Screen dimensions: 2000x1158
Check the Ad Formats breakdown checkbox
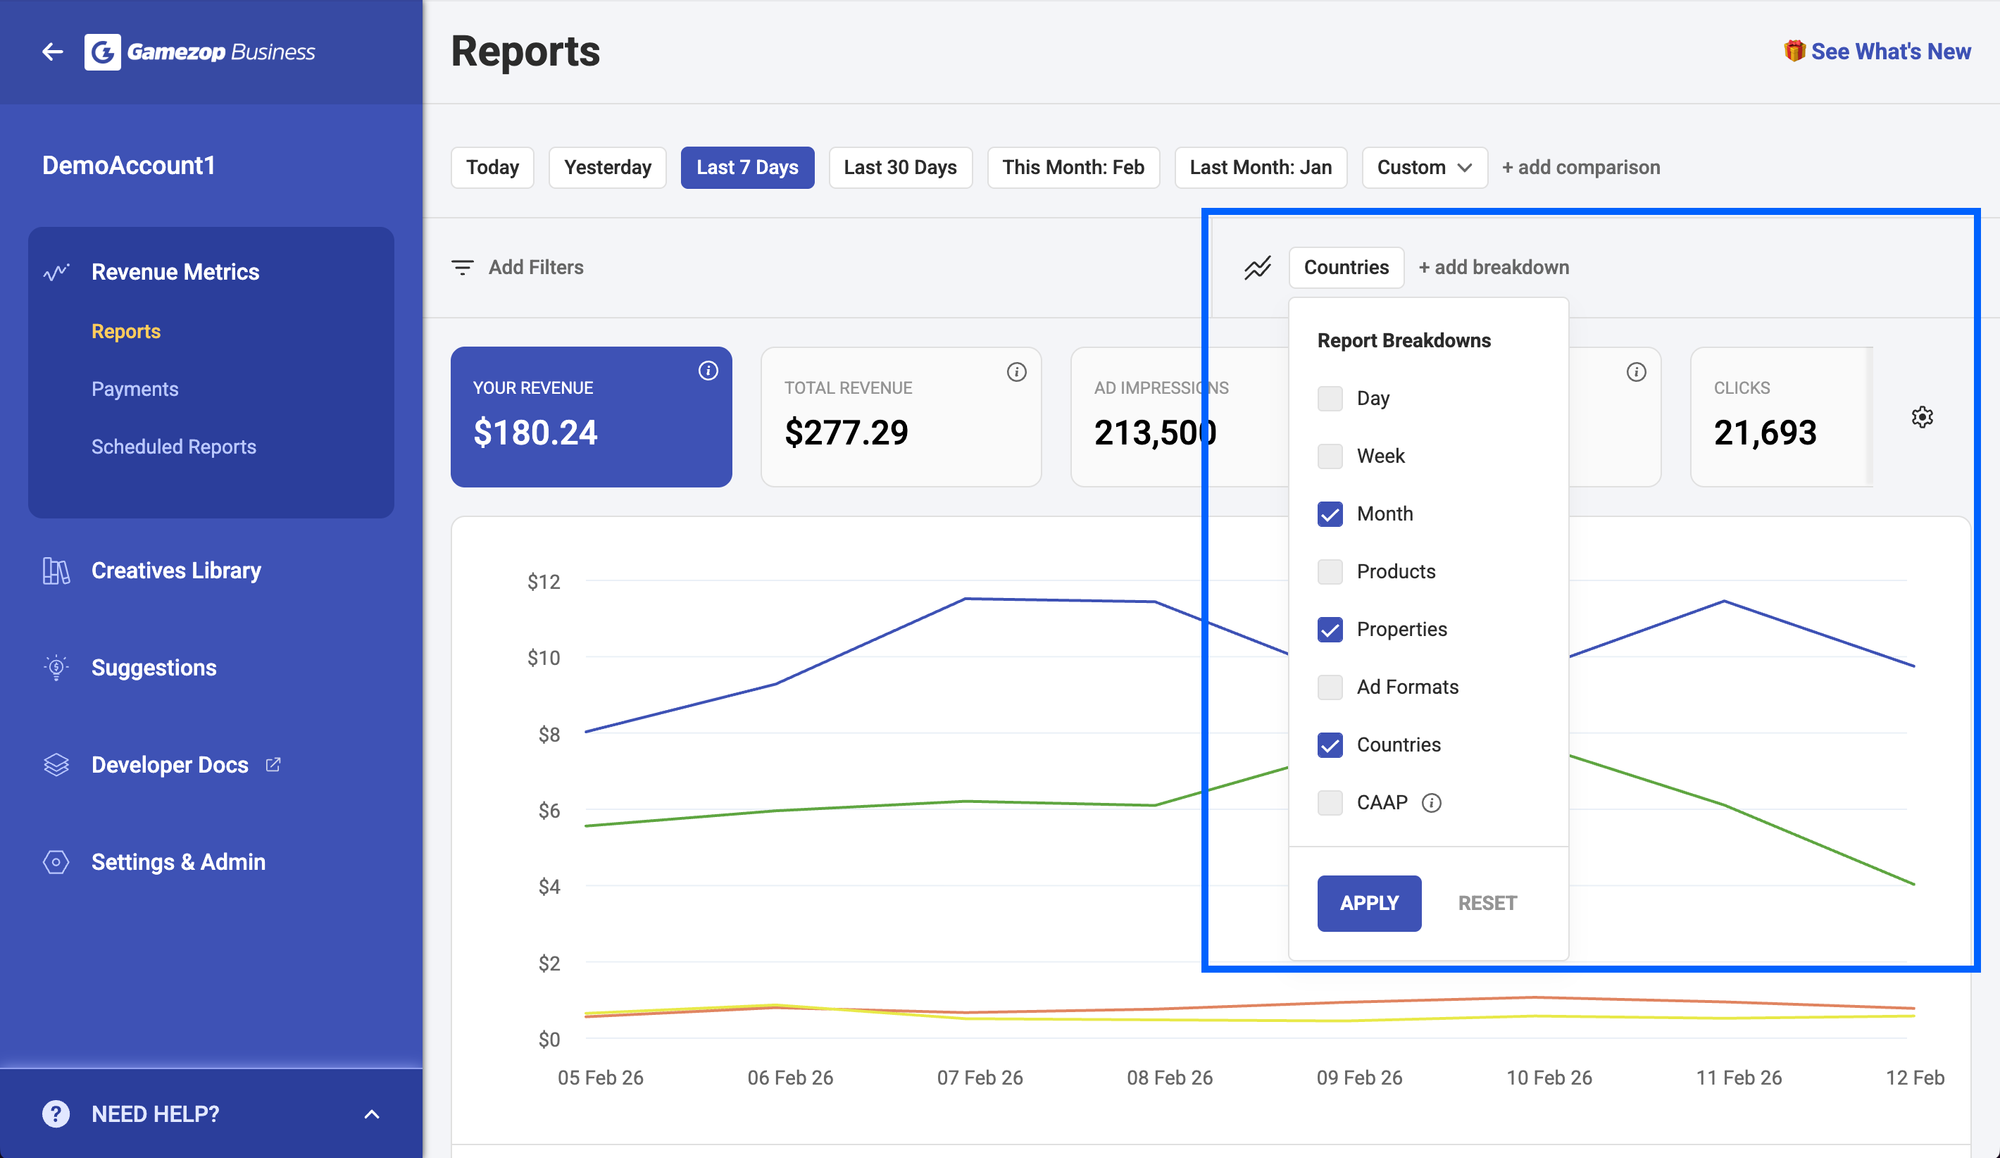tap(1330, 687)
